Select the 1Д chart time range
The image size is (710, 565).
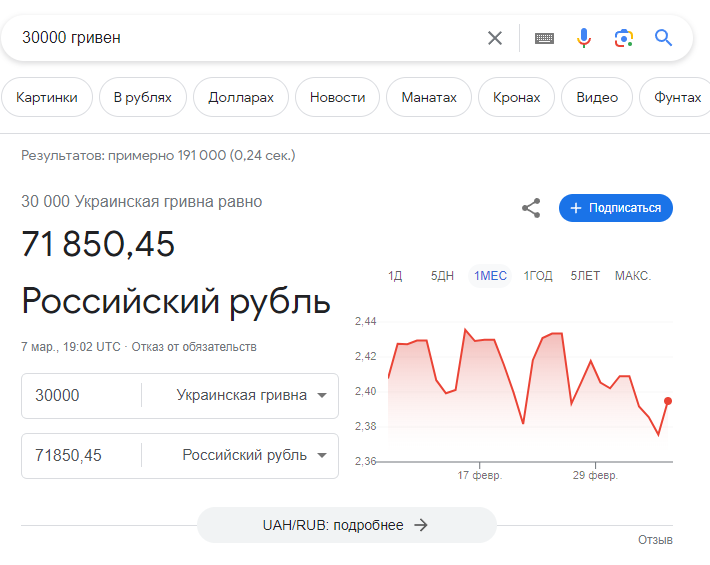pos(395,276)
